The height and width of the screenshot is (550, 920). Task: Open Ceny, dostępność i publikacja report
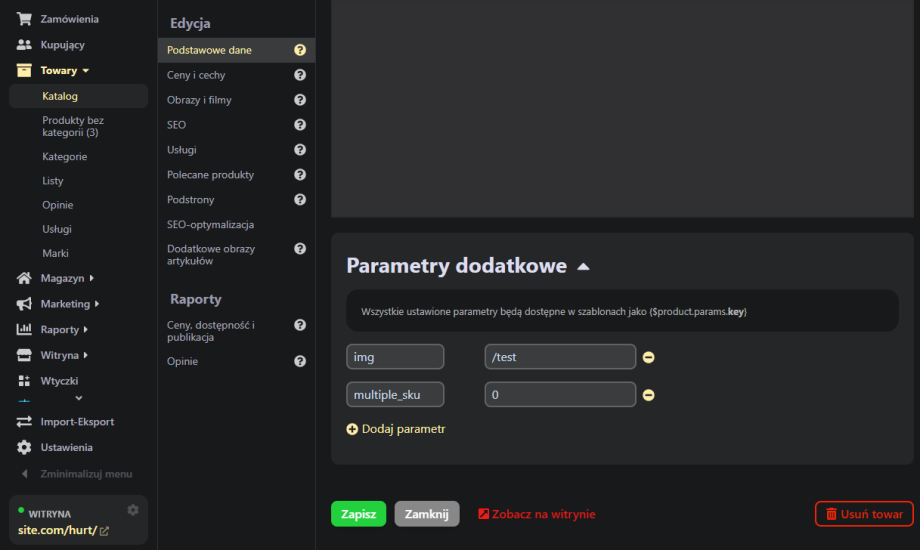click(211, 331)
